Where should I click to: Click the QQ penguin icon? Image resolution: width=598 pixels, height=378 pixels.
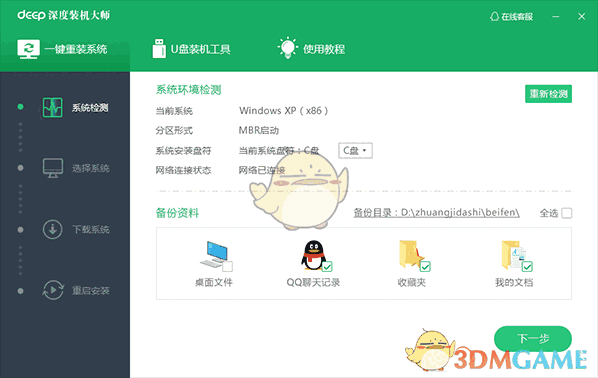coord(313,255)
